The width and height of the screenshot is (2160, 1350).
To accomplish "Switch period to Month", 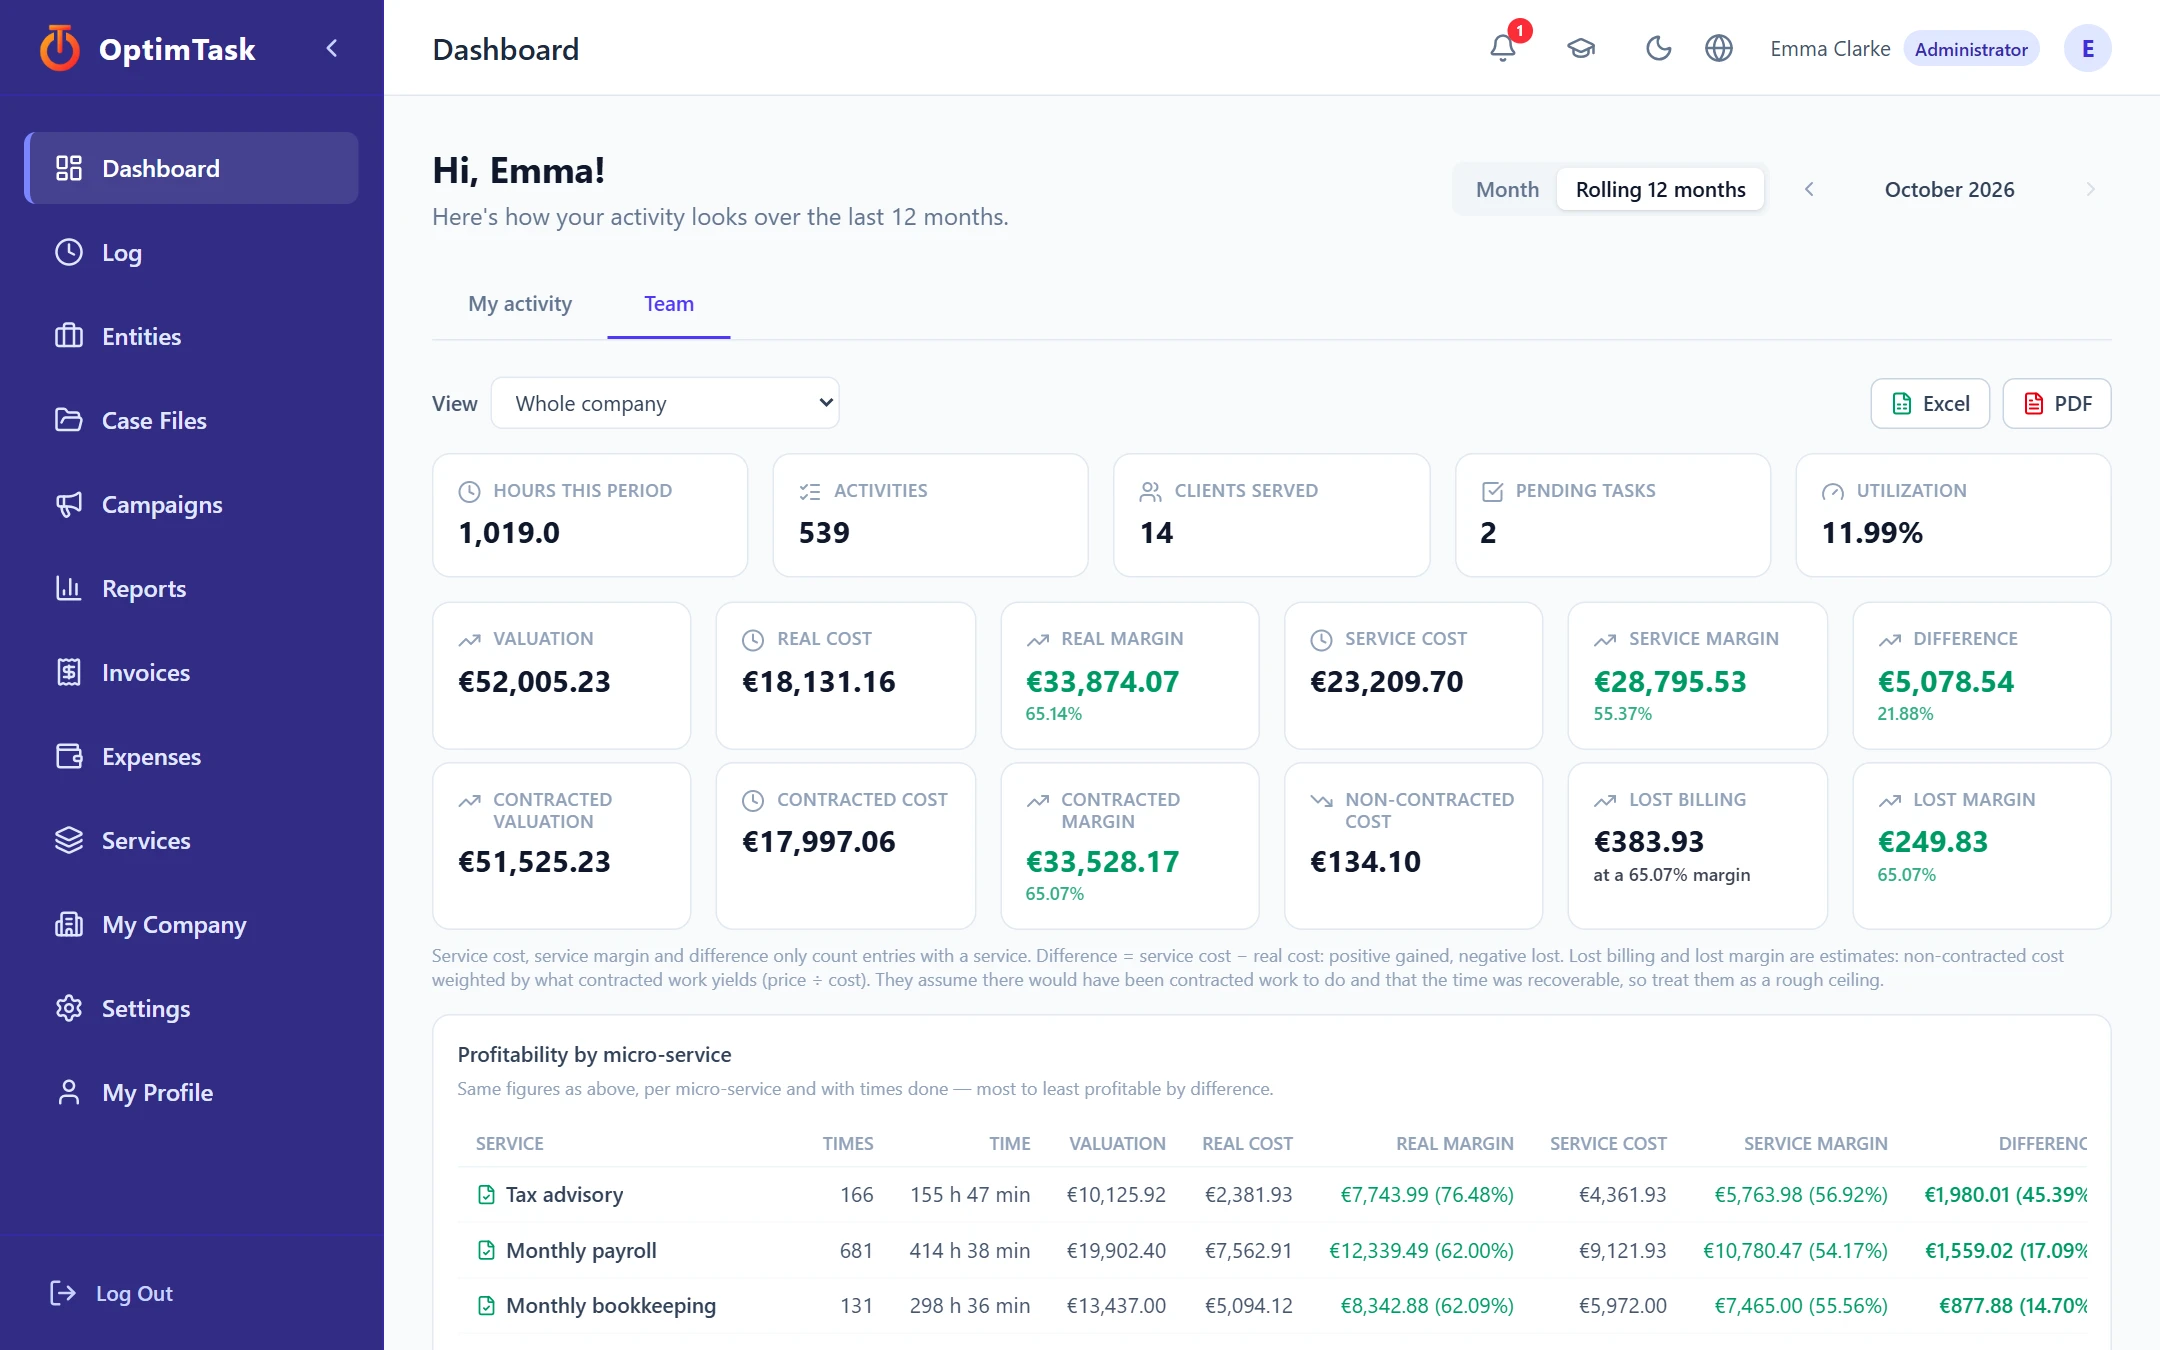I will [1507, 189].
